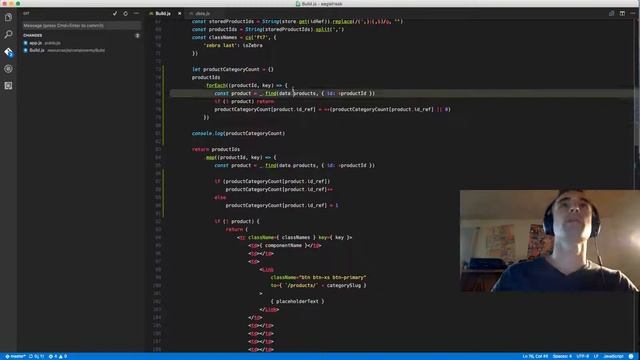Click the git sync status indicator
This screenshot has height=360, width=640.
(x=36, y=356)
